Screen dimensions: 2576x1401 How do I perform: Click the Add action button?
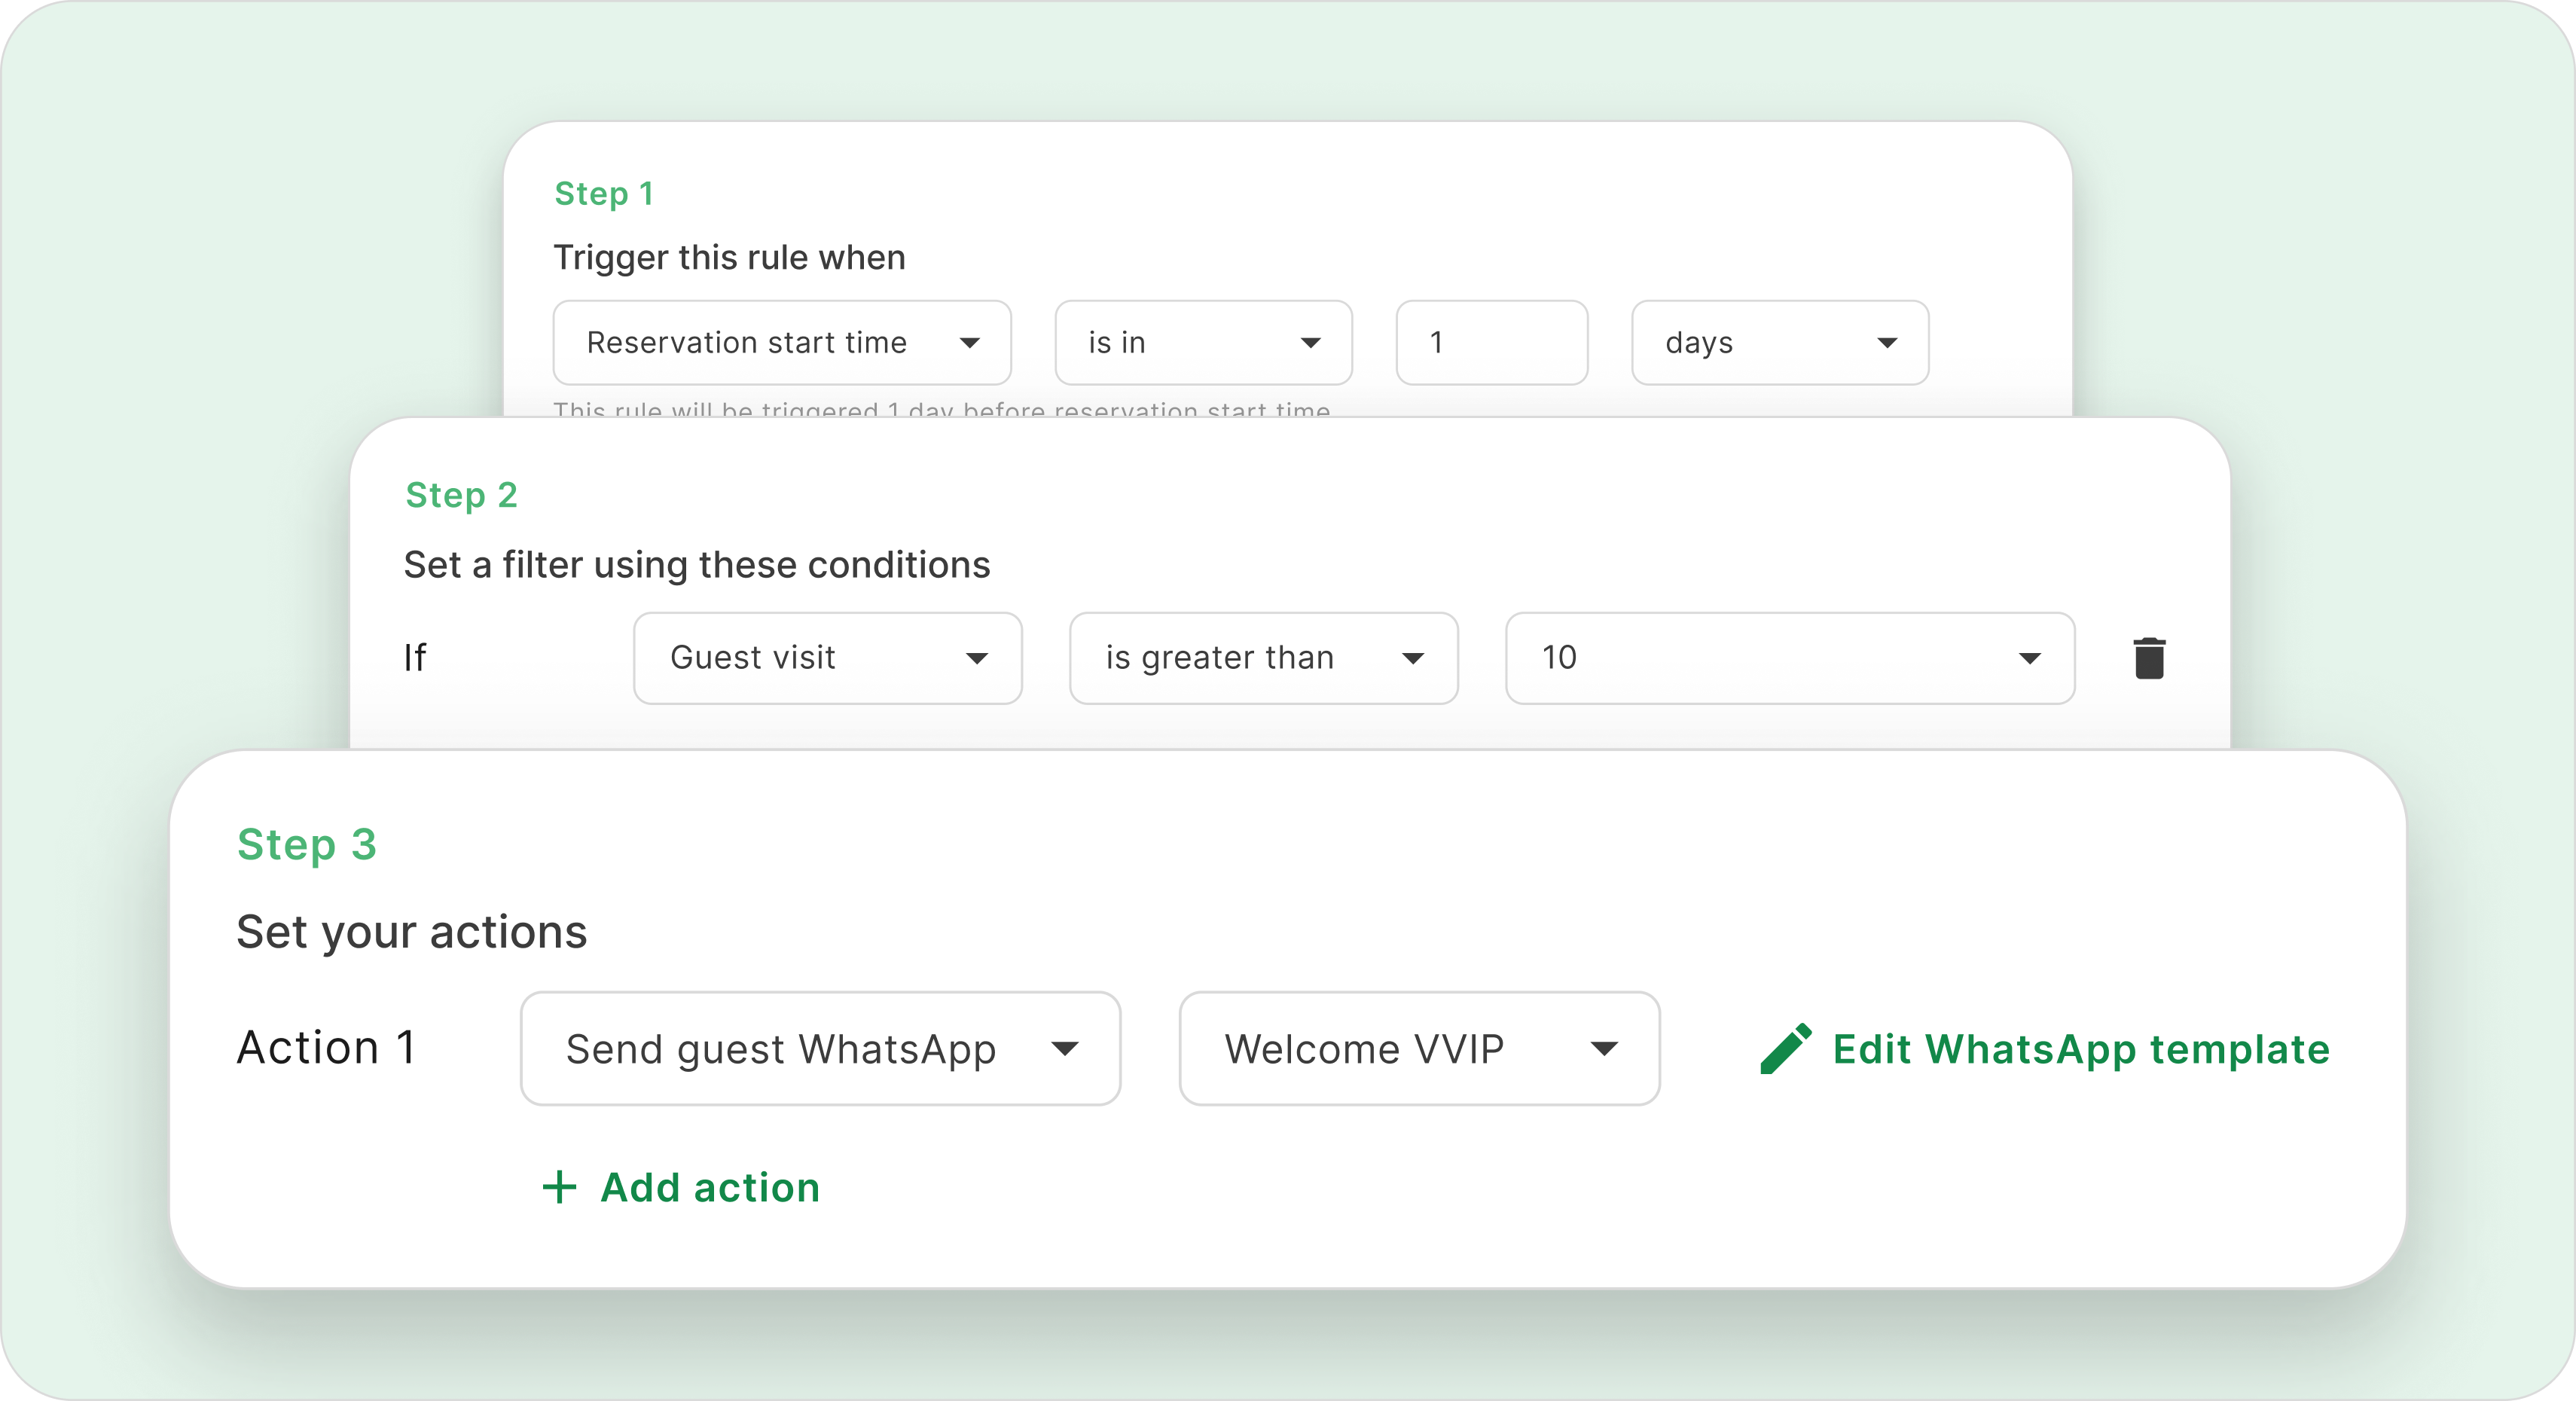pos(709,1187)
